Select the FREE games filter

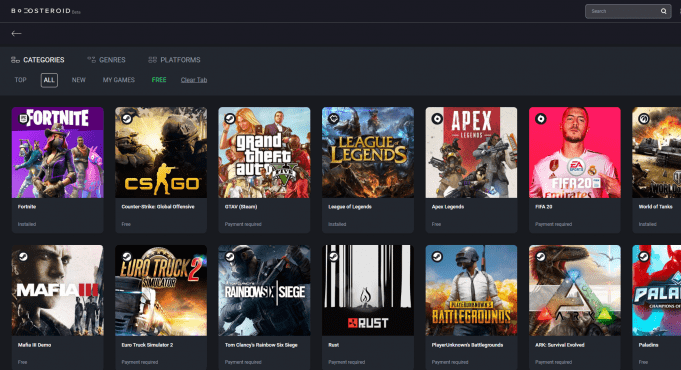click(x=159, y=80)
